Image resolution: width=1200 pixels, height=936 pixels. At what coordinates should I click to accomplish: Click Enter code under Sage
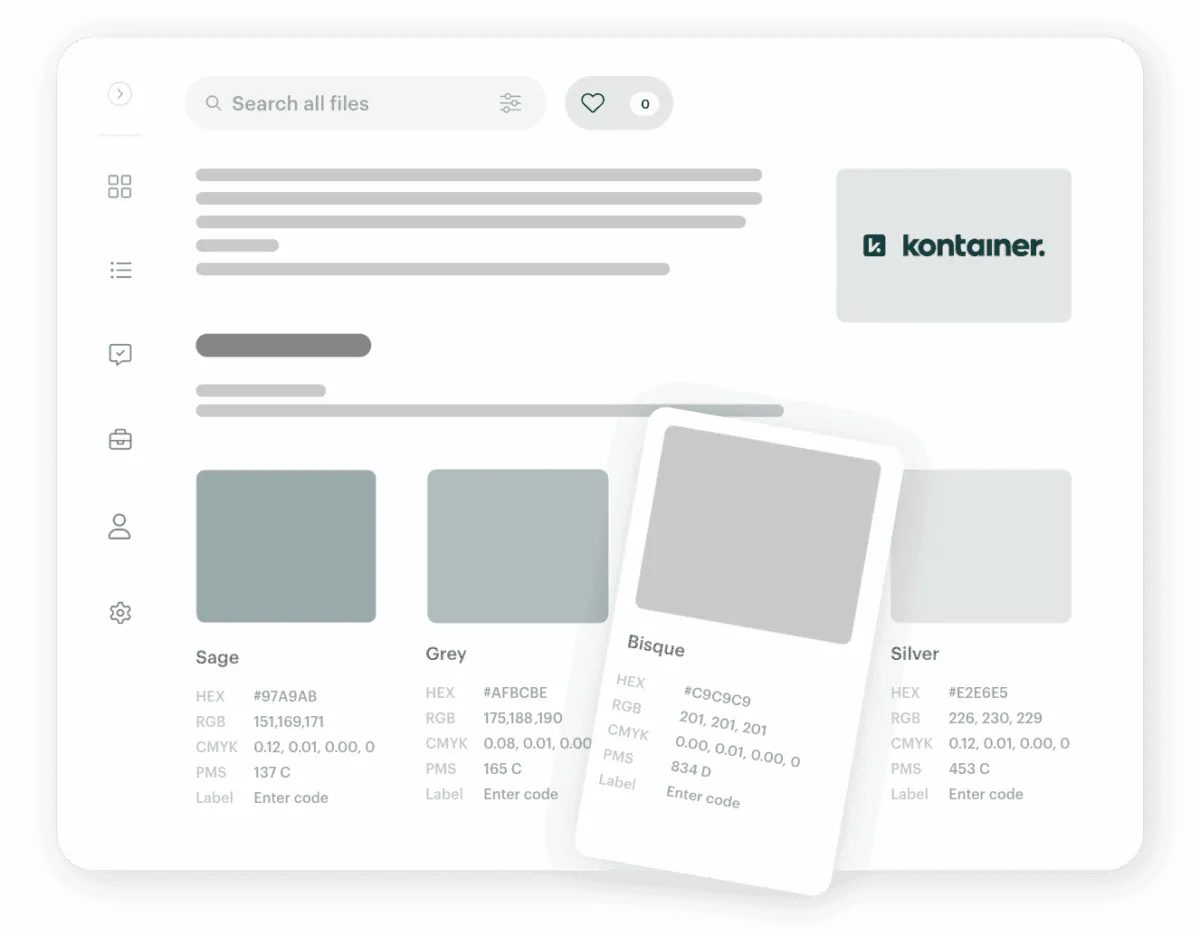tap(291, 797)
